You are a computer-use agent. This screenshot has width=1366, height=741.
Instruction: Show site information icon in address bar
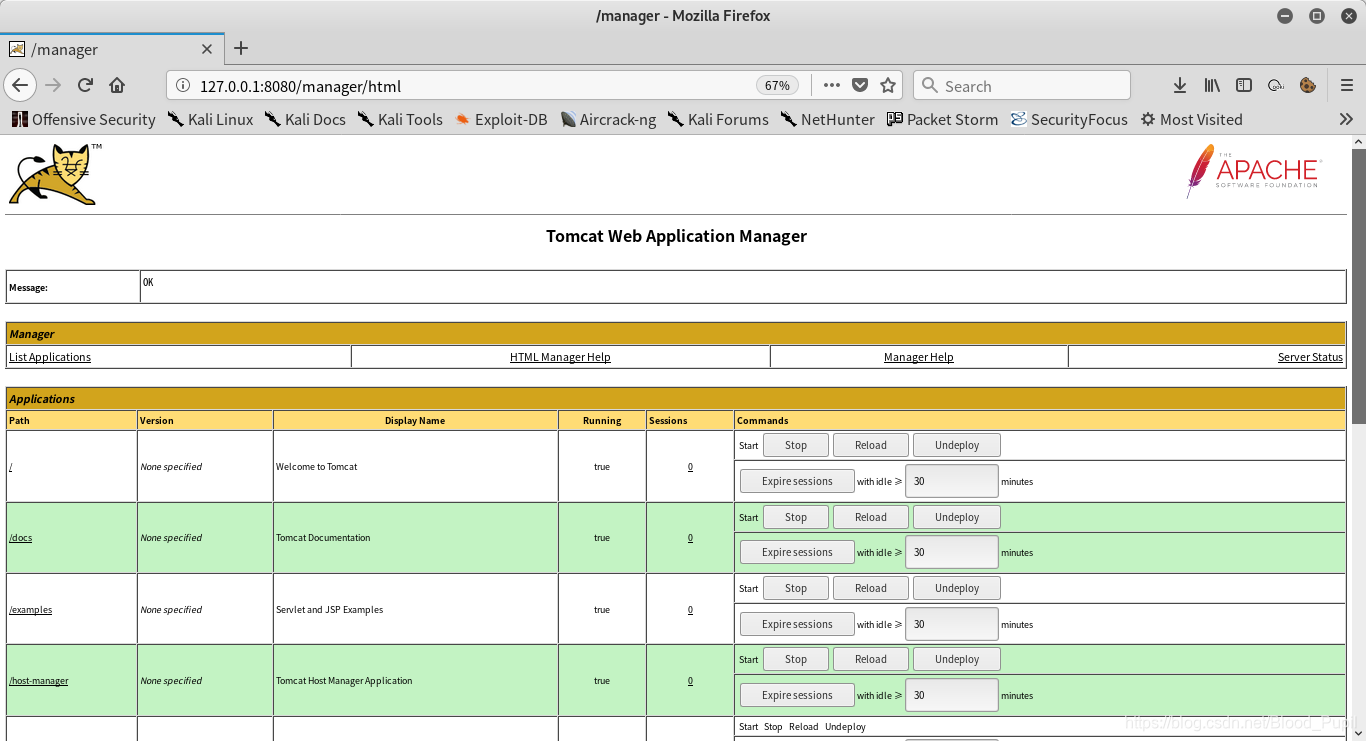click(182, 86)
